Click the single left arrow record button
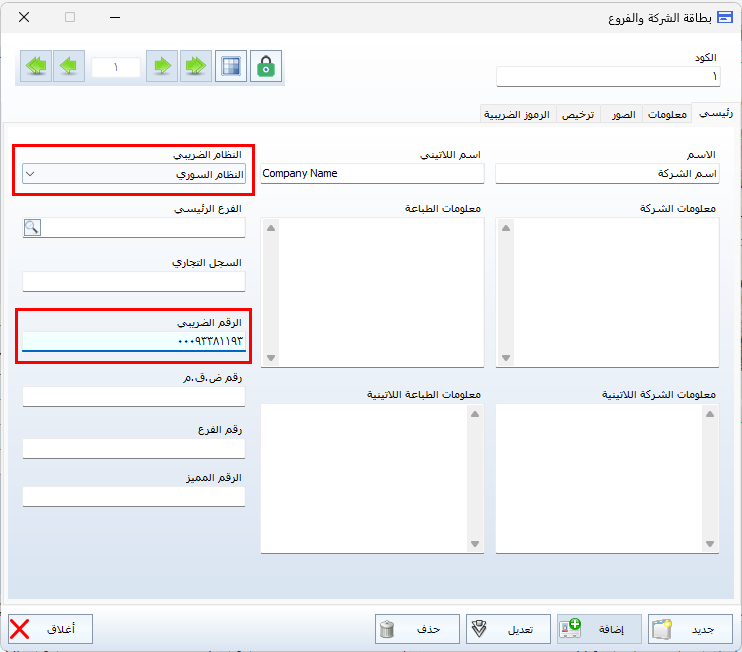Viewport: 742px width, 652px height. (68, 66)
